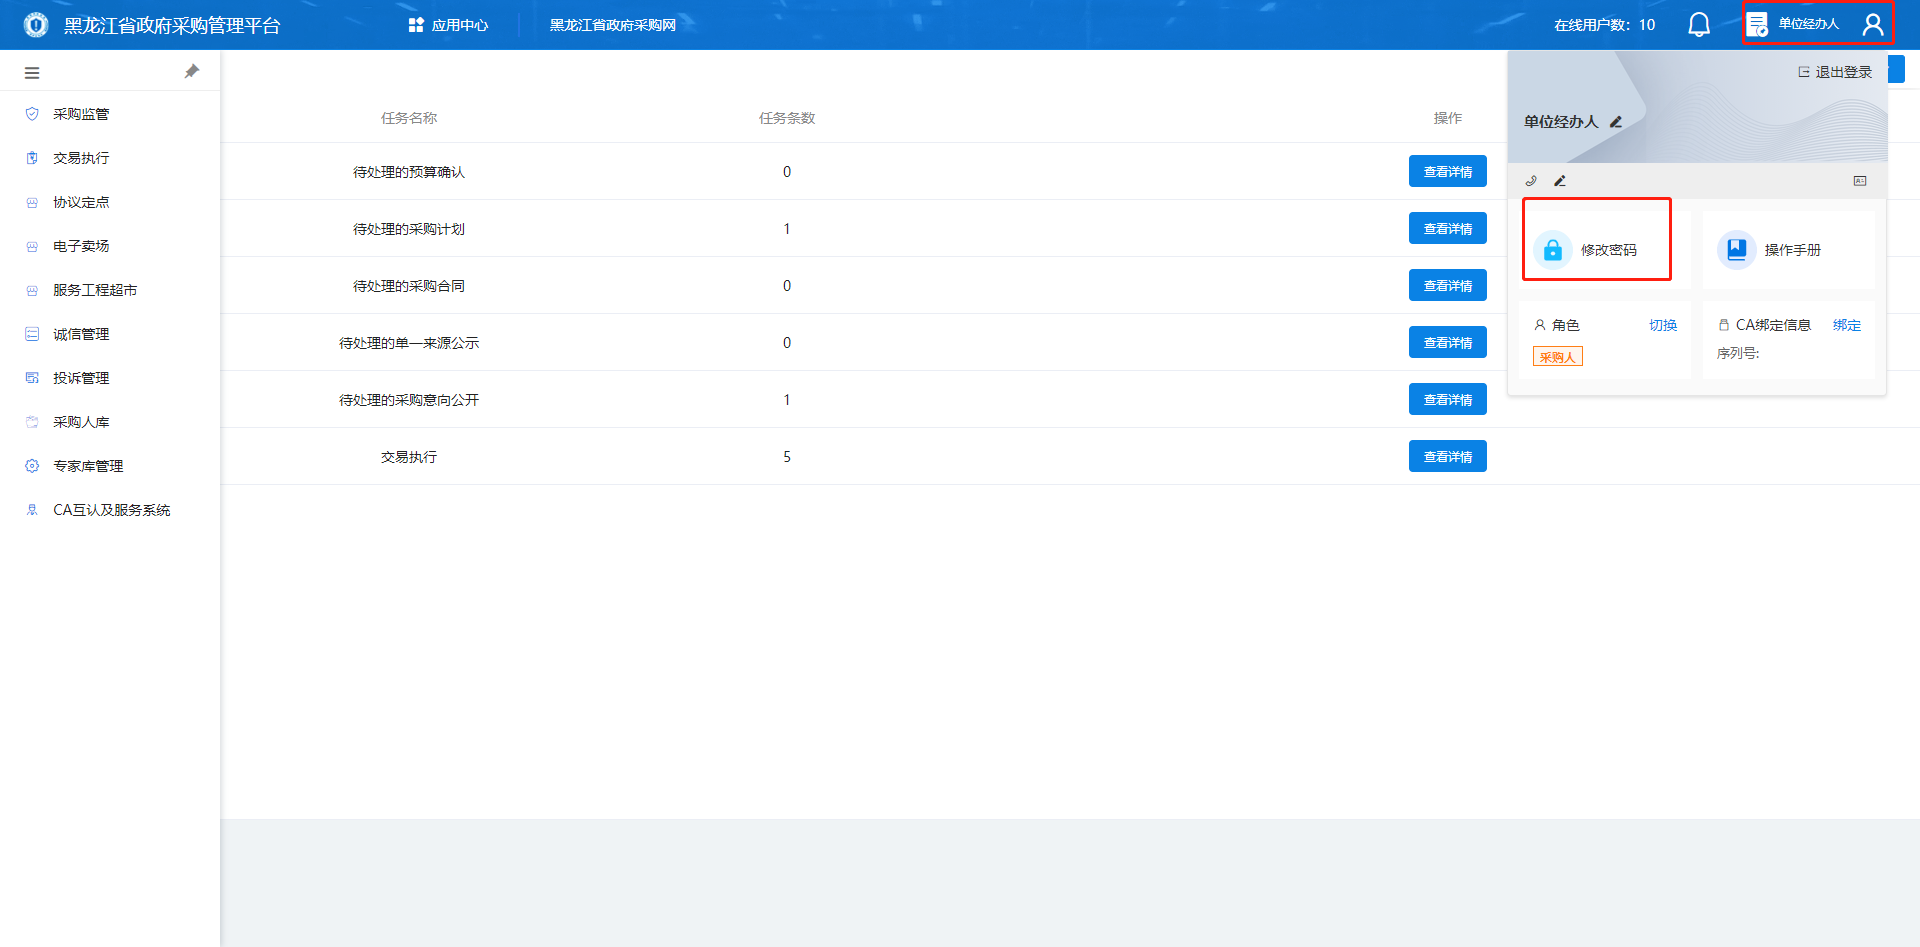Click the user avatar icon in header
This screenshot has height=947, width=1920.
1873,25
